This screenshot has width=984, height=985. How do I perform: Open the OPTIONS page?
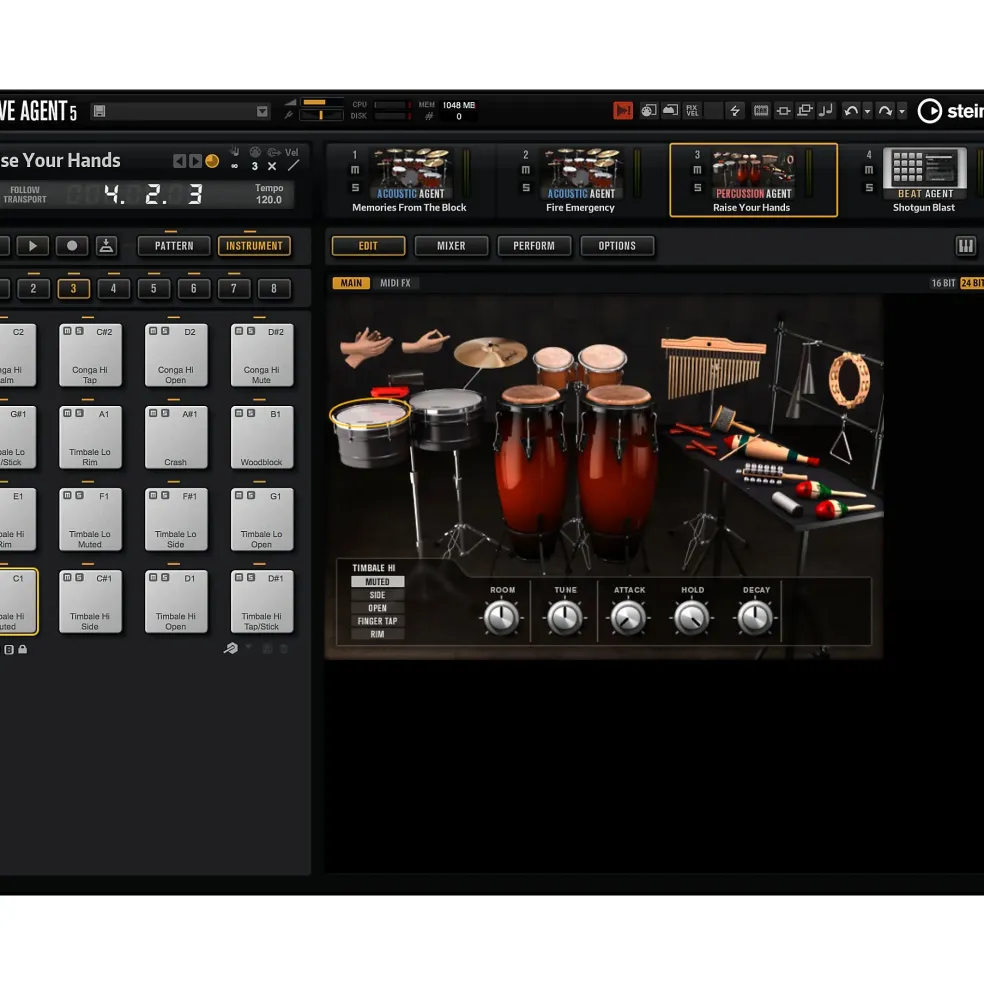[617, 246]
